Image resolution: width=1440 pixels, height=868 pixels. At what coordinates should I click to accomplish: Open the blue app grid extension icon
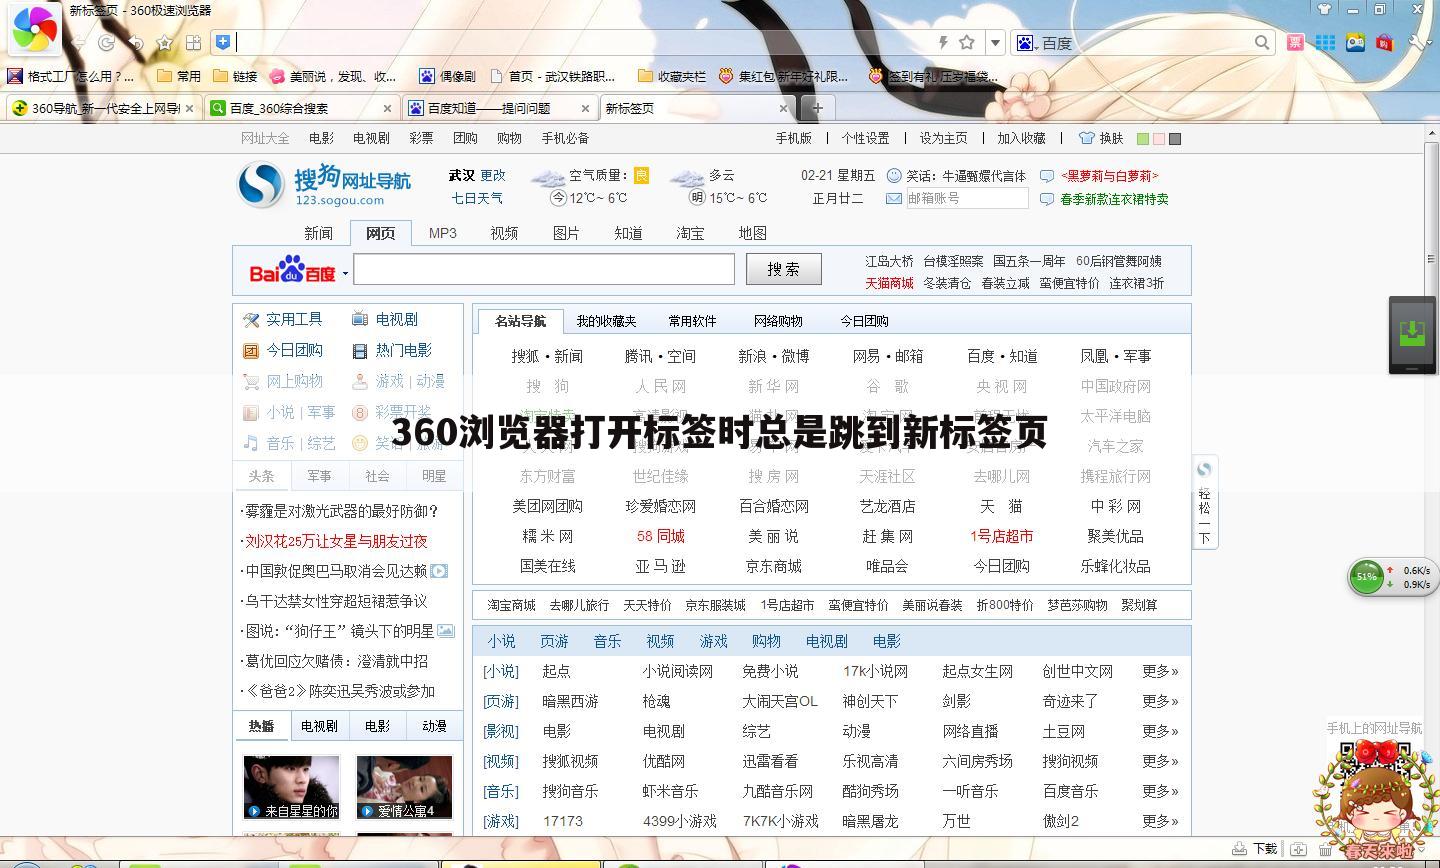[x=1325, y=42]
